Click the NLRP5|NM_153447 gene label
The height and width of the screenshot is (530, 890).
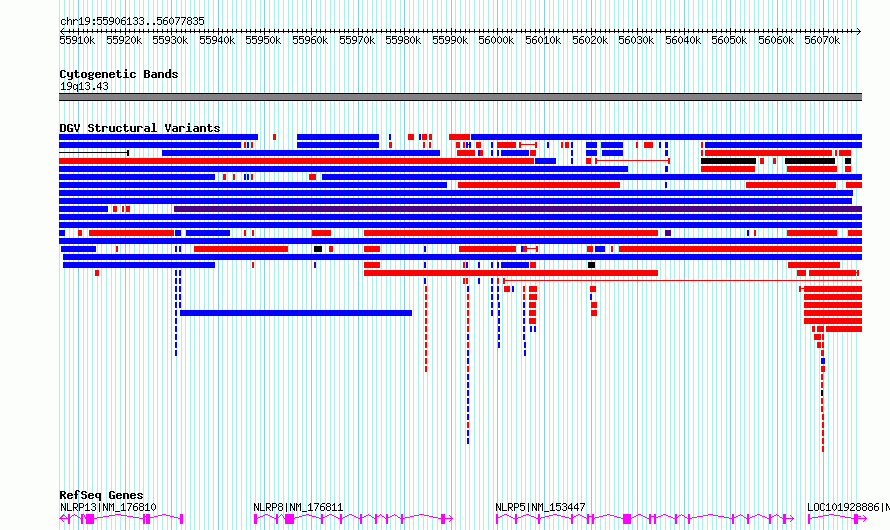tap(540, 507)
